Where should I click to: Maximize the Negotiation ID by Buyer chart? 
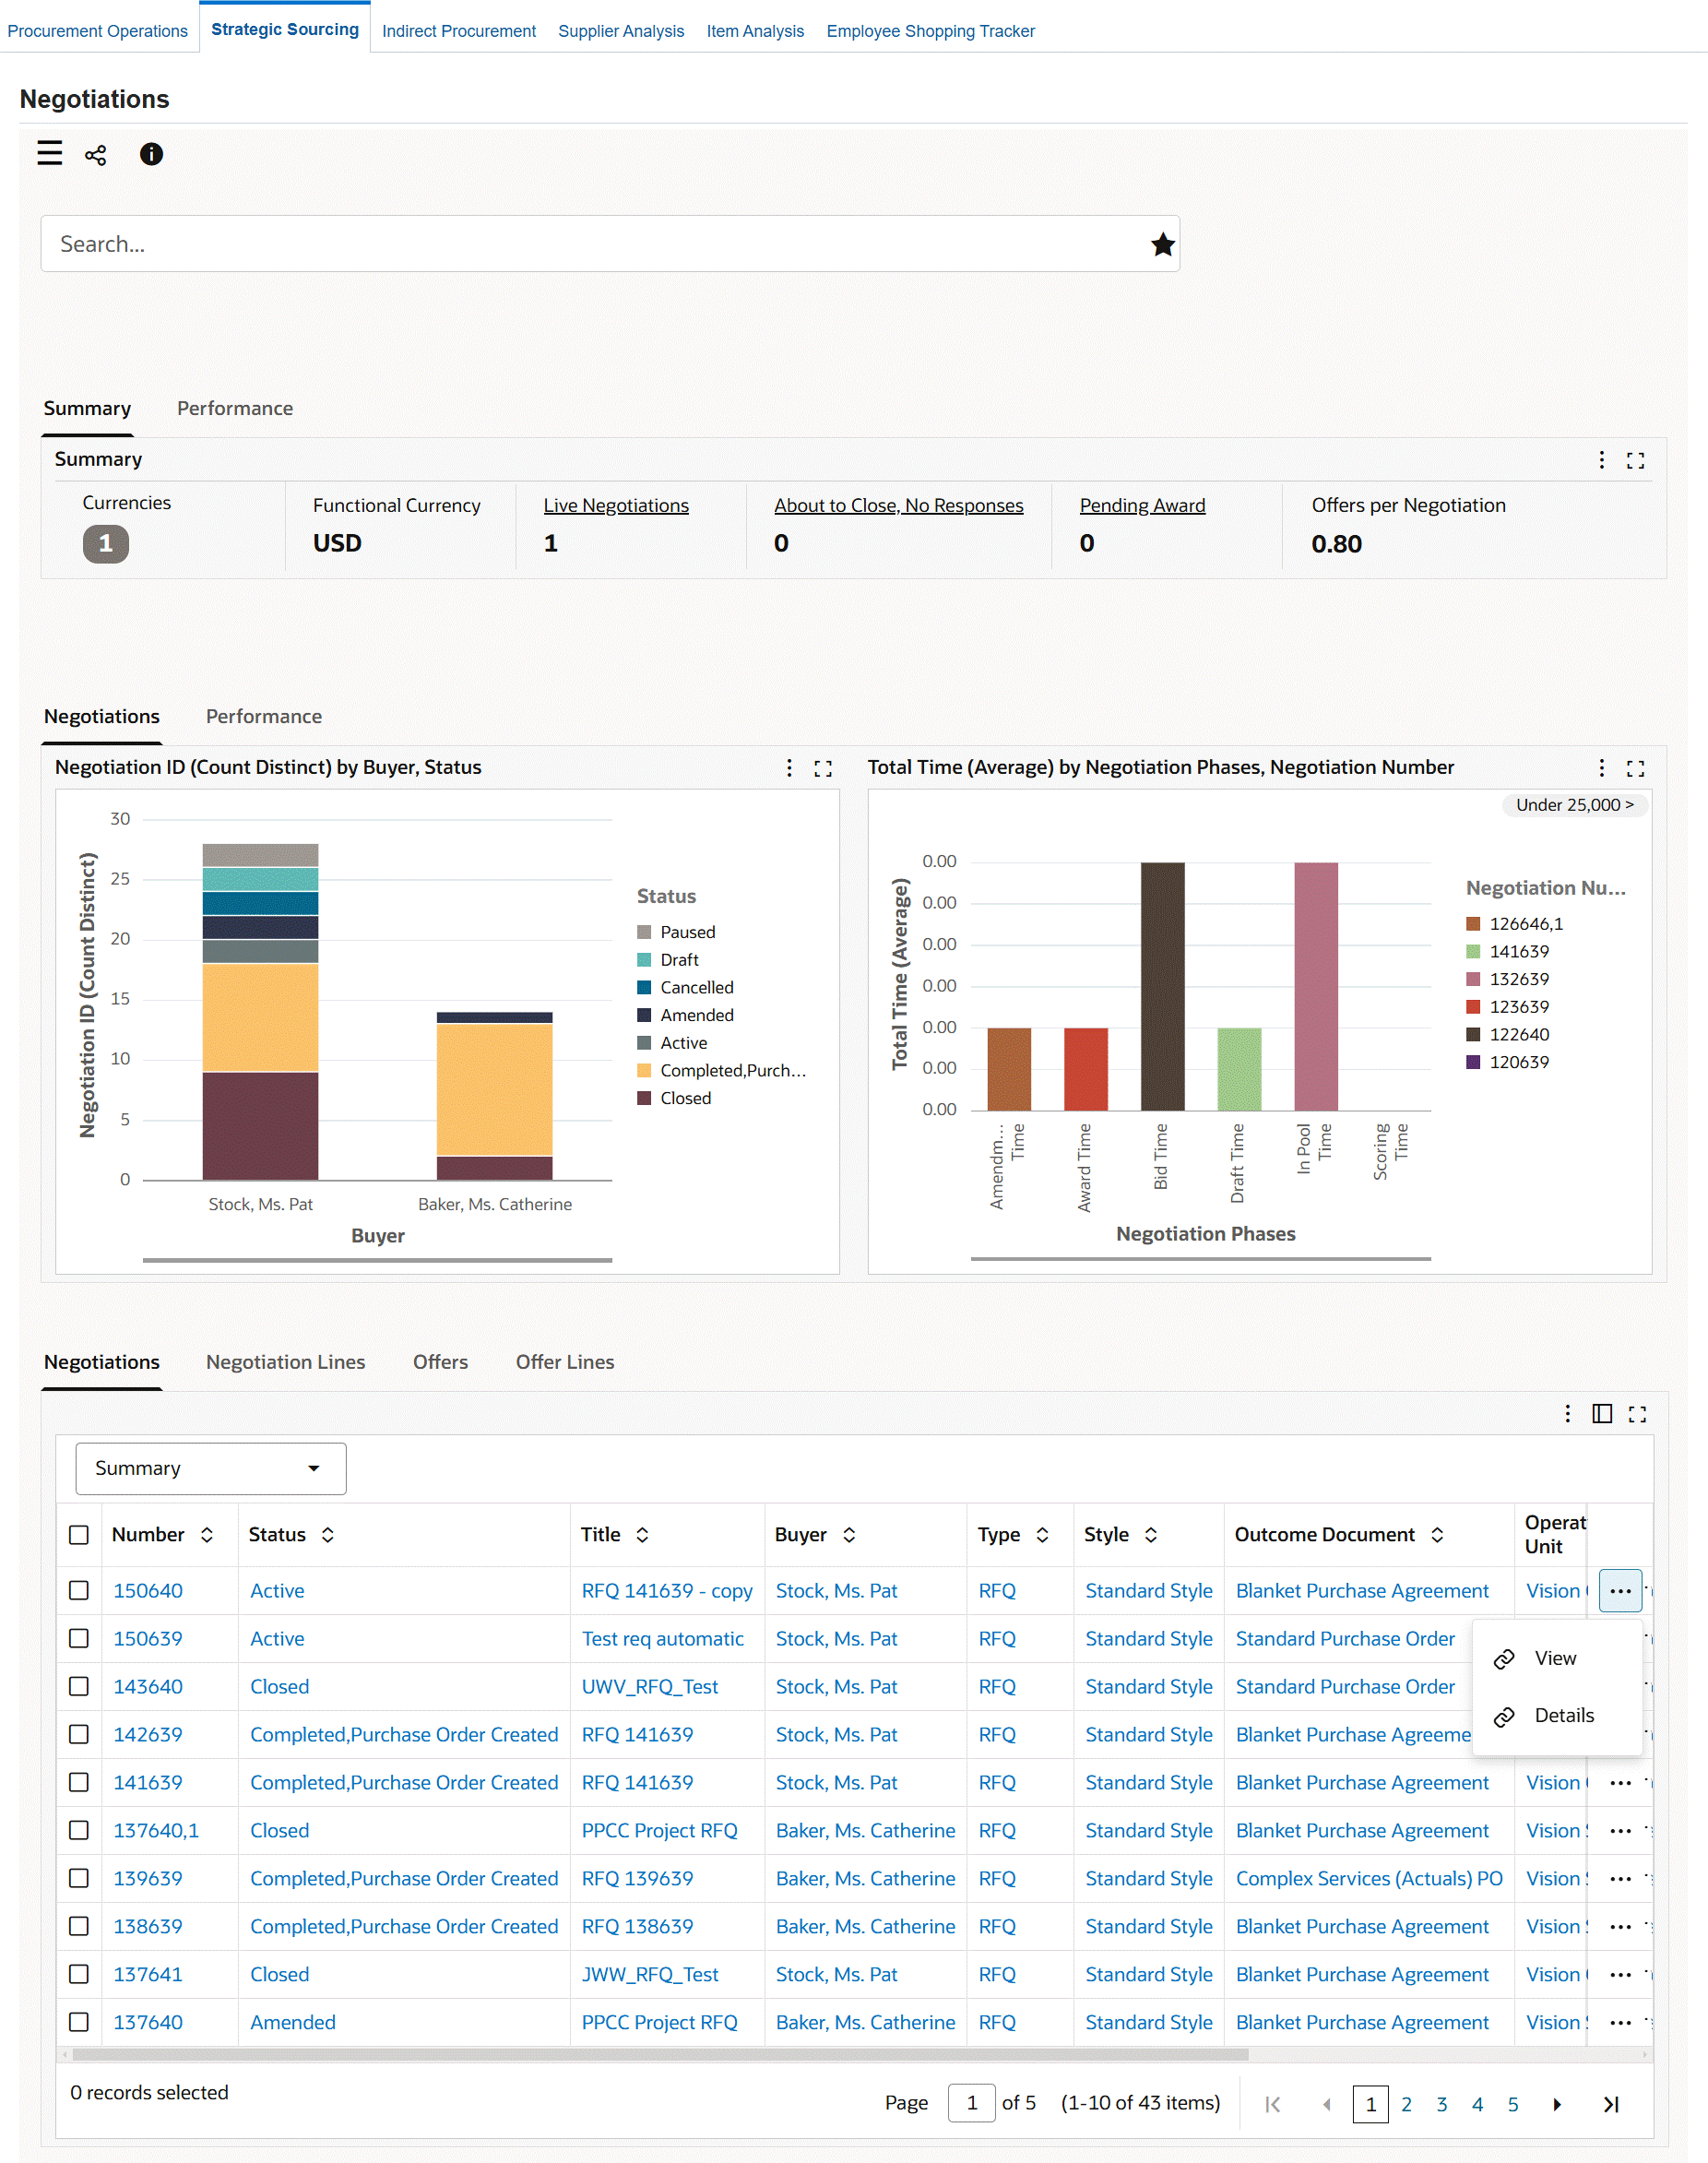pos(822,768)
